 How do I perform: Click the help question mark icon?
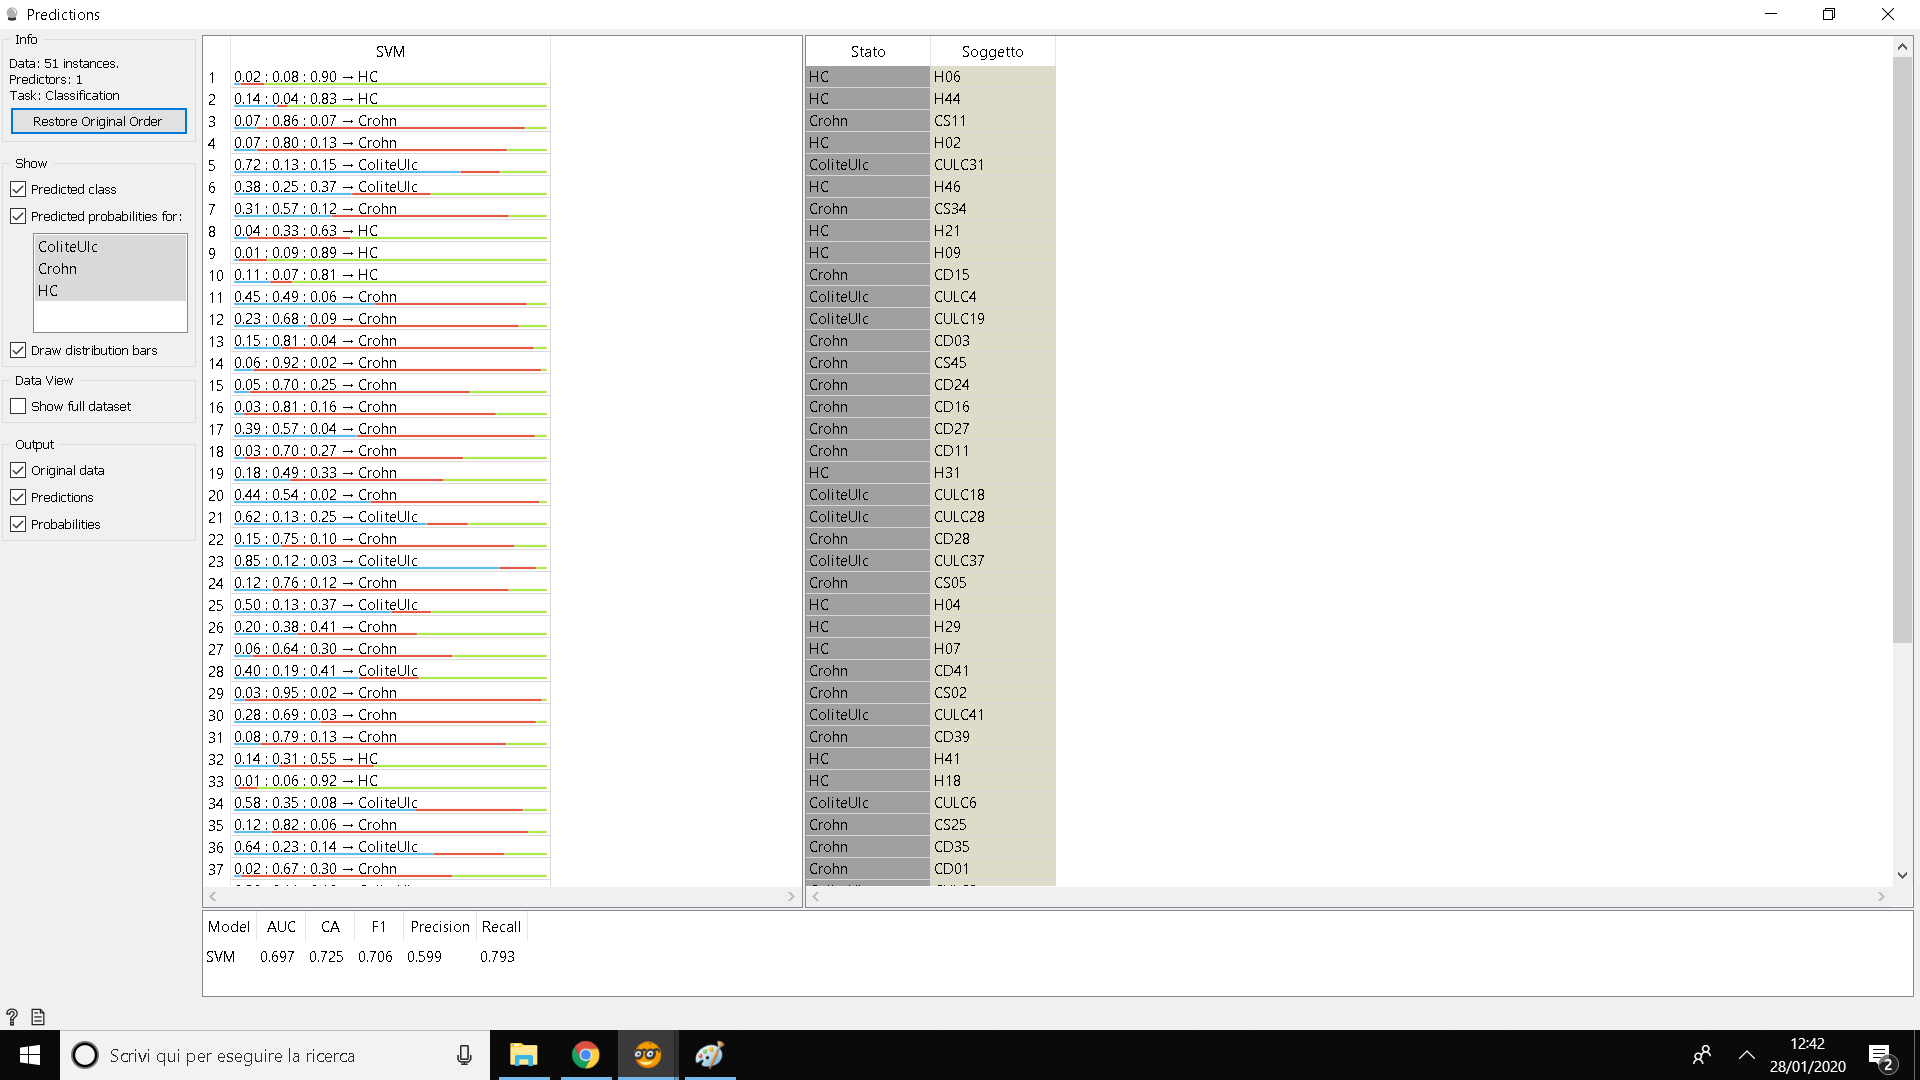click(x=11, y=1016)
